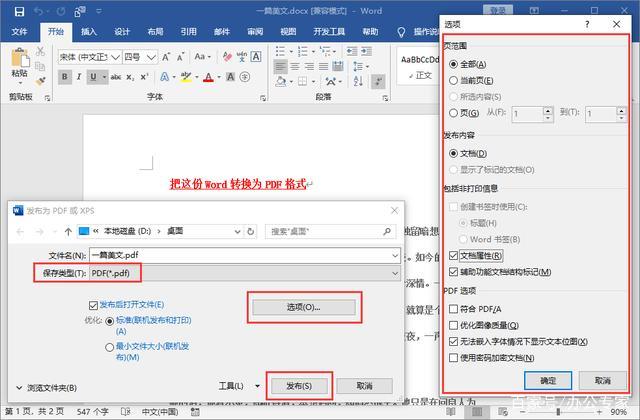Toggle Document properties checkbox
The image size is (640, 420).
(453, 256)
